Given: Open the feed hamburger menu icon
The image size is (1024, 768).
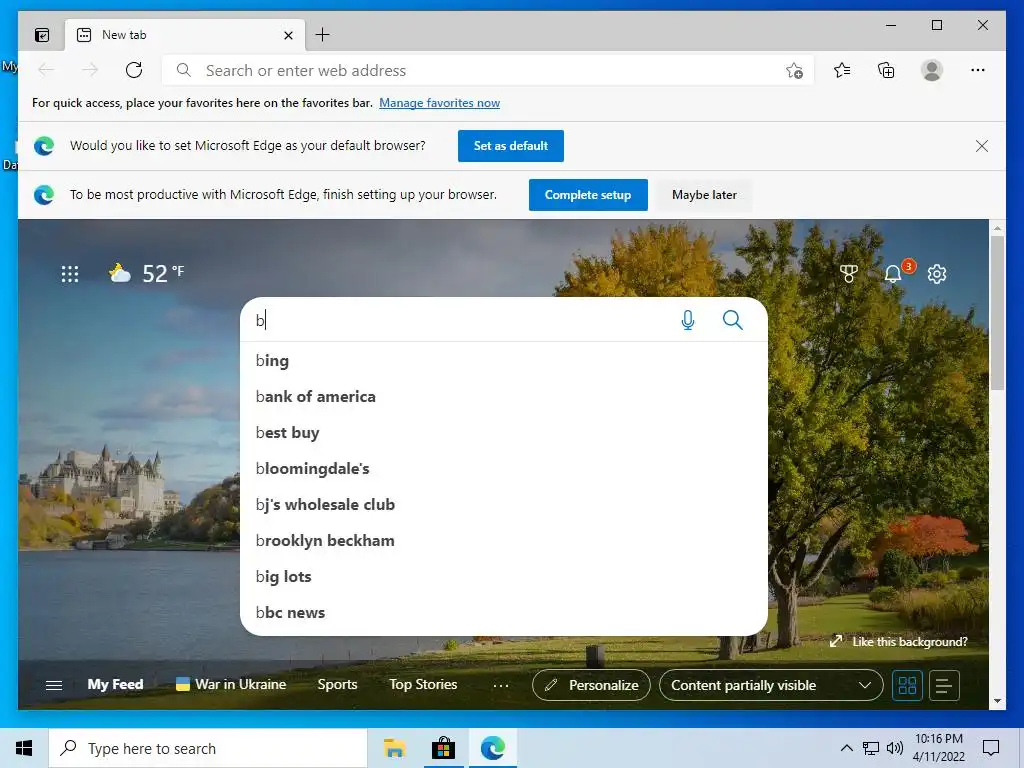Looking at the screenshot, I should coord(54,685).
